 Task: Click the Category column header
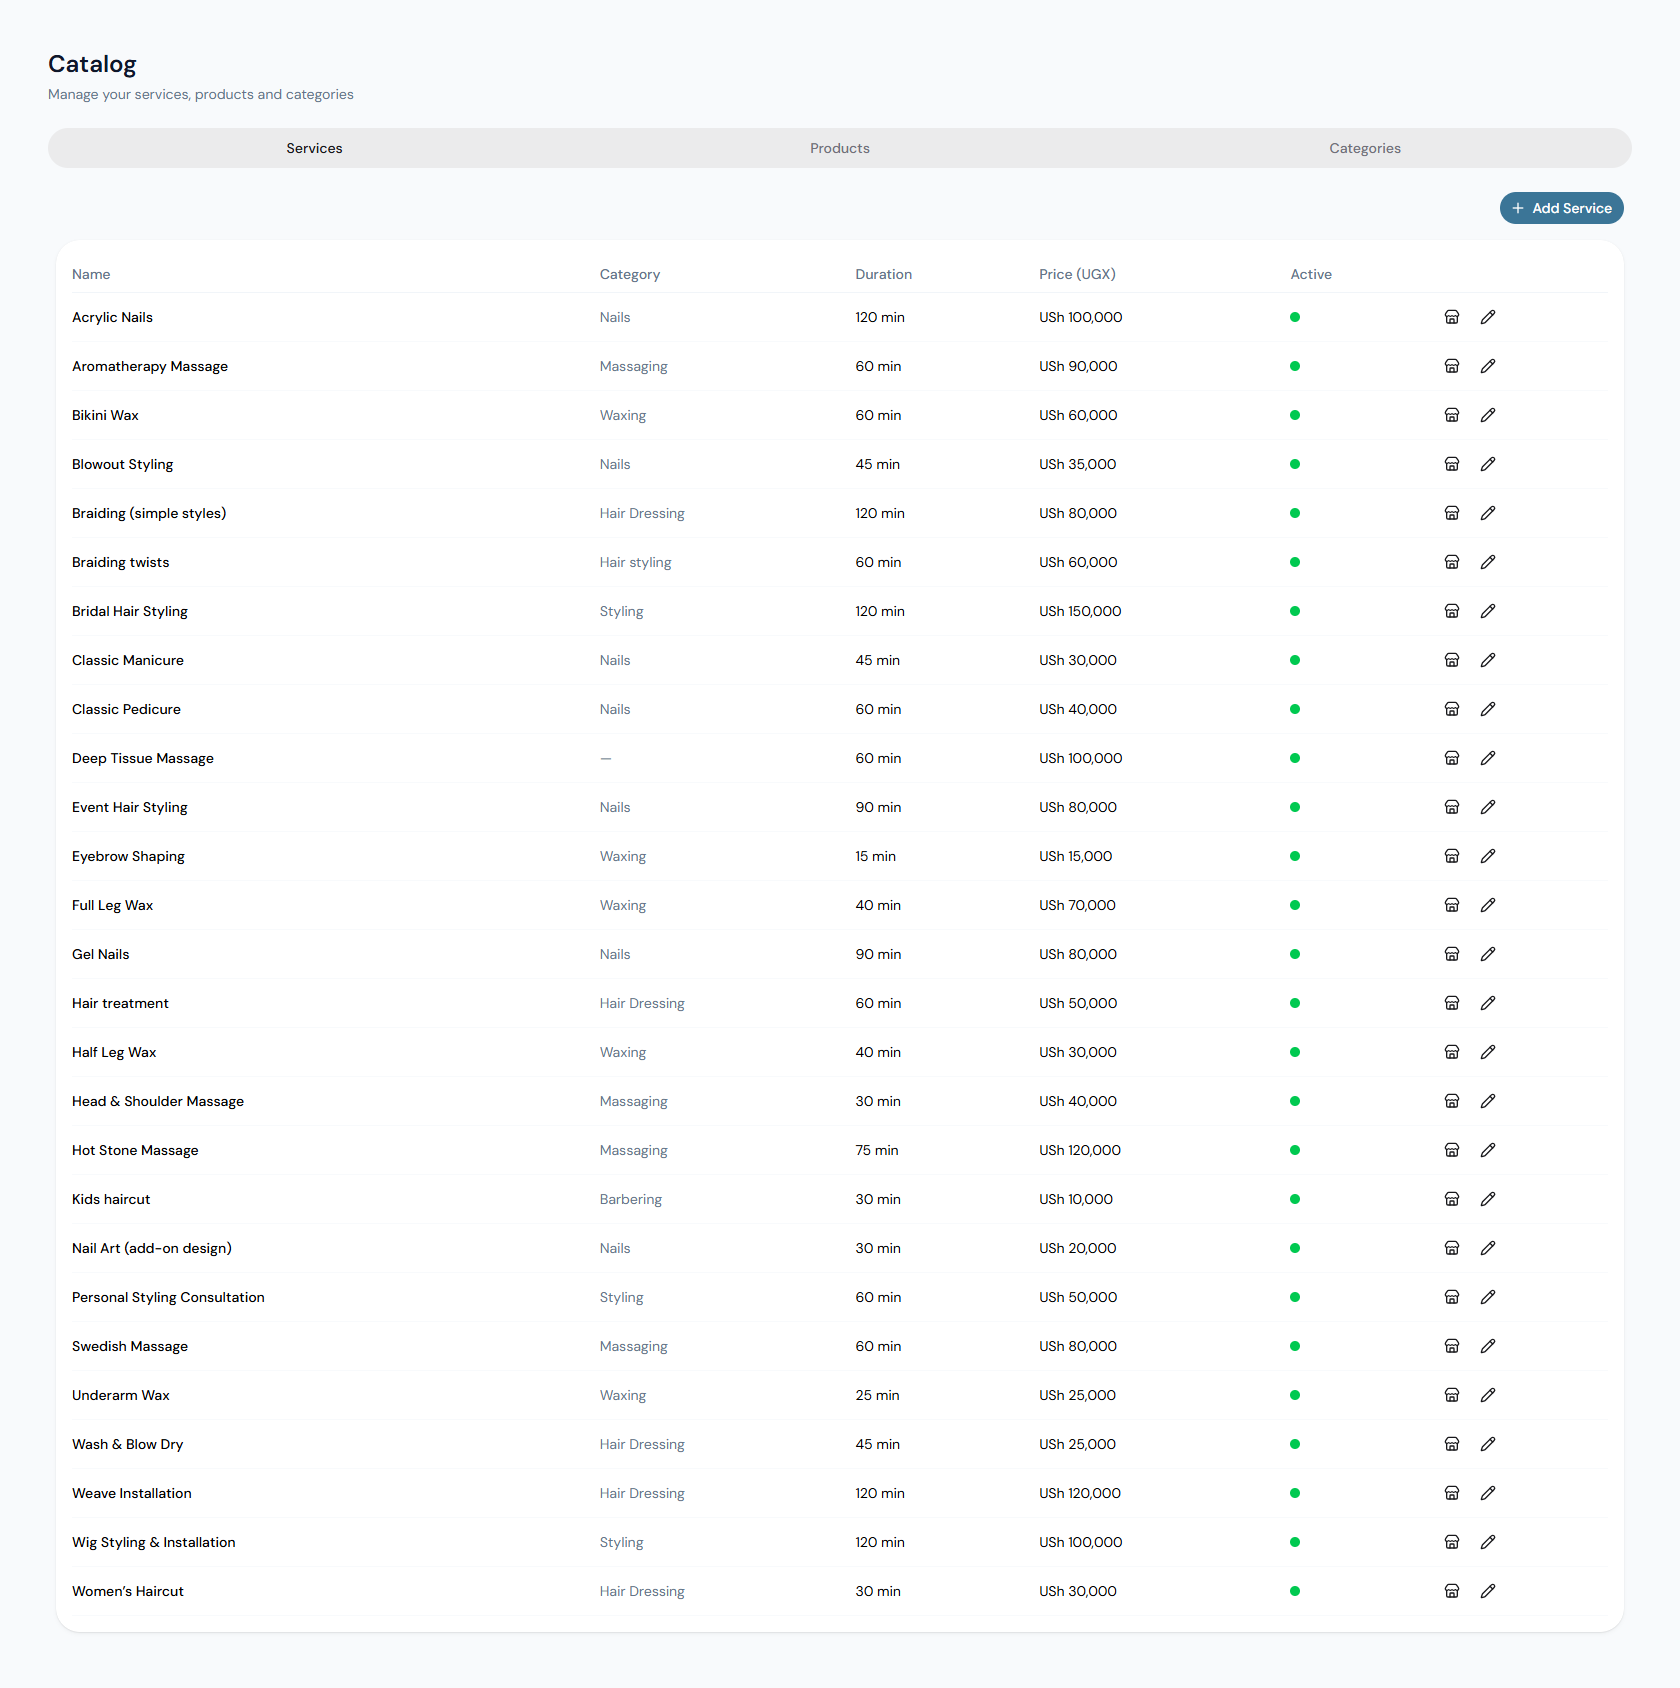point(630,274)
